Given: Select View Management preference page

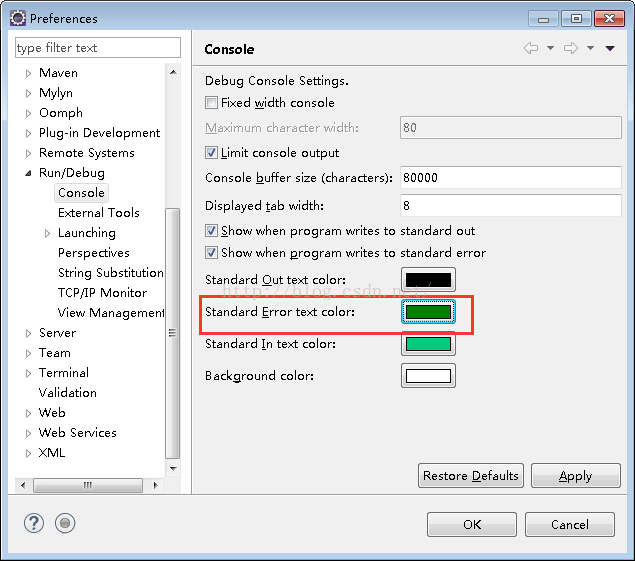Looking at the screenshot, I should pyautogui.click(x=111, y=312).
